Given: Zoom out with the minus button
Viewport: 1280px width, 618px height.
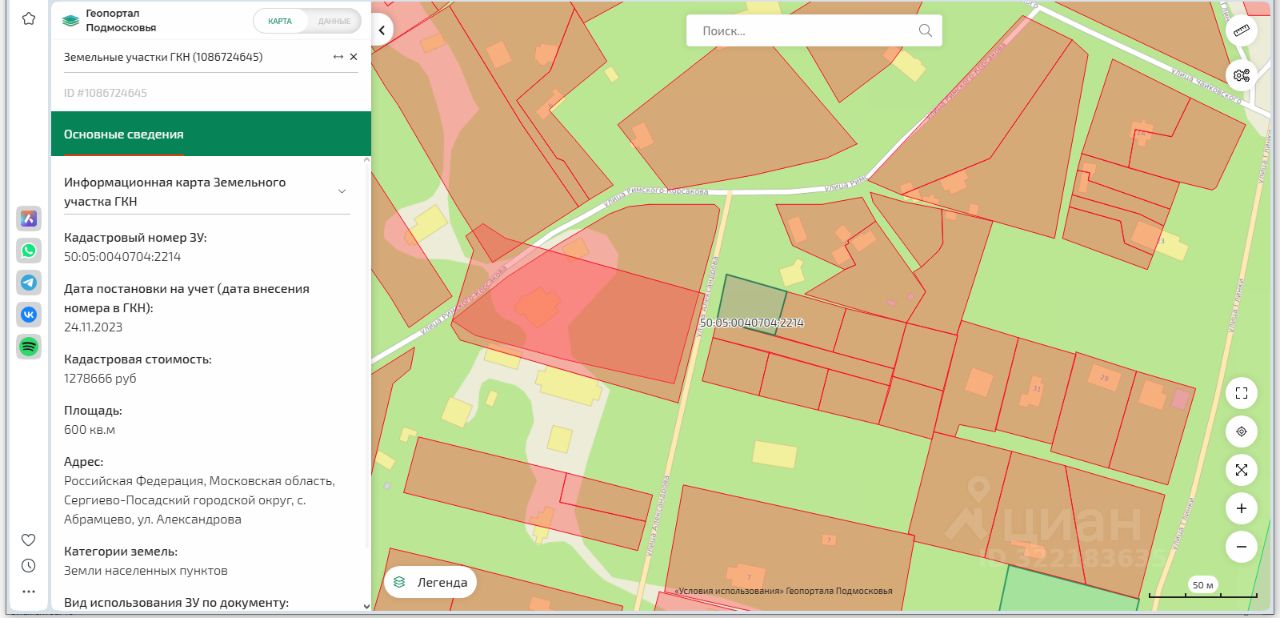Looking at the screenshot, I should (x=1241, y=547).
